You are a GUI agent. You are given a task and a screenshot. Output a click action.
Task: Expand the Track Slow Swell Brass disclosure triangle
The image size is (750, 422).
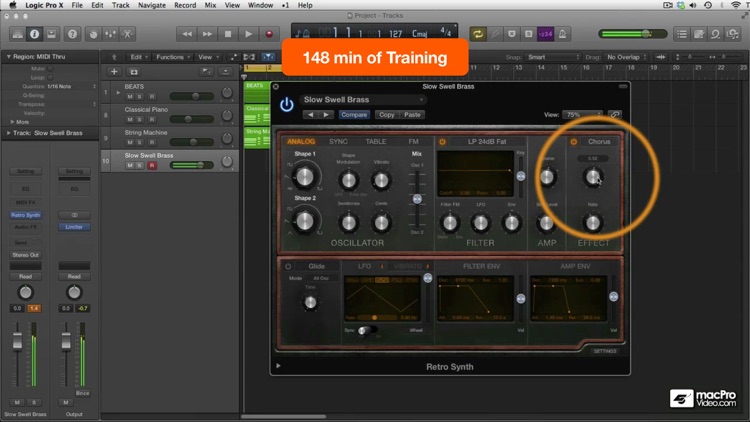(8, 133)
